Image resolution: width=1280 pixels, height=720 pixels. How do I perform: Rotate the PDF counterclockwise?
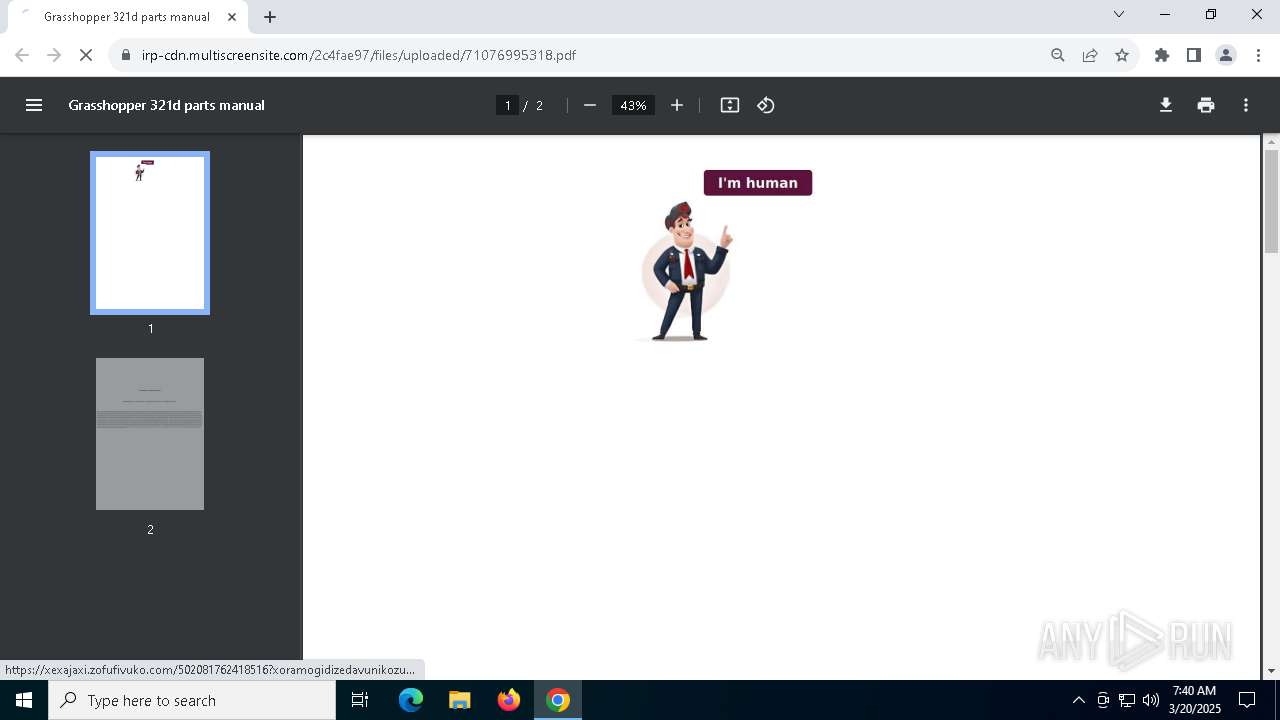click(x=766, y=105)
